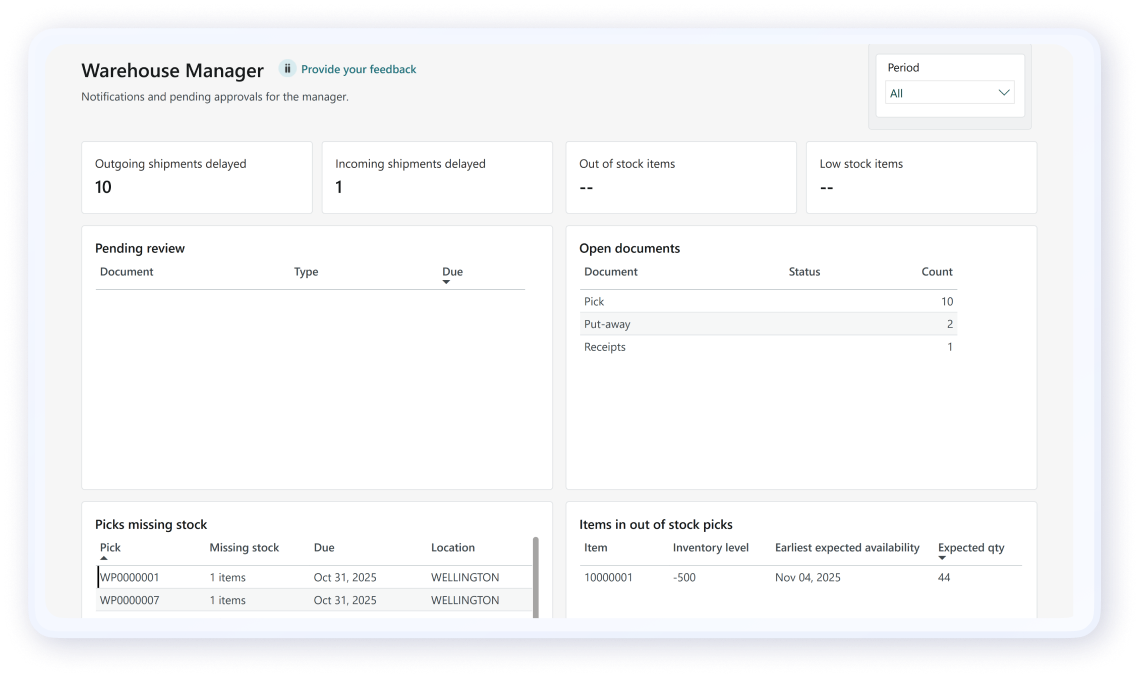Image resolution: width=1141 pixels, height=678 pixels.
Task: Open the Provide your feedback link
Action: [x=358, y=70]
